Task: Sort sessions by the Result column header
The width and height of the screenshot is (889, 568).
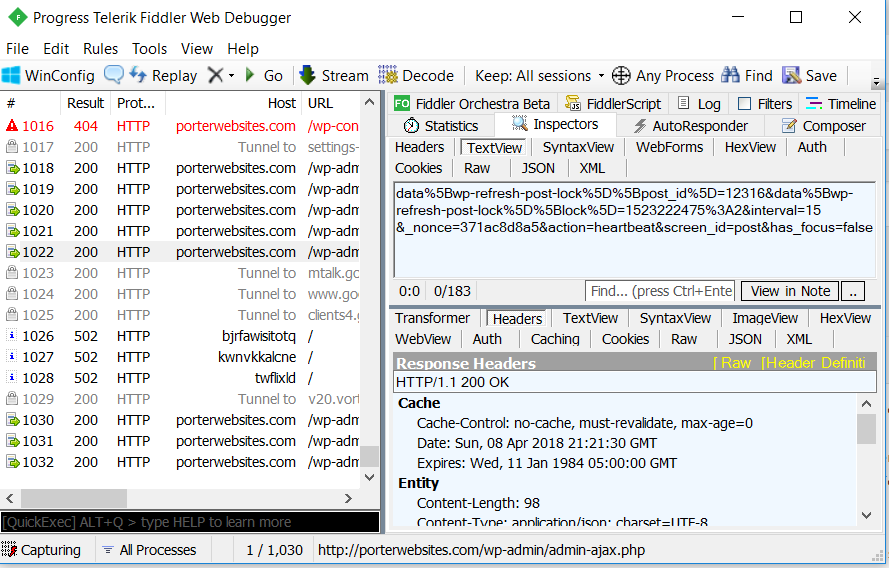Action: pyautogui.click(x=85, y=103)
